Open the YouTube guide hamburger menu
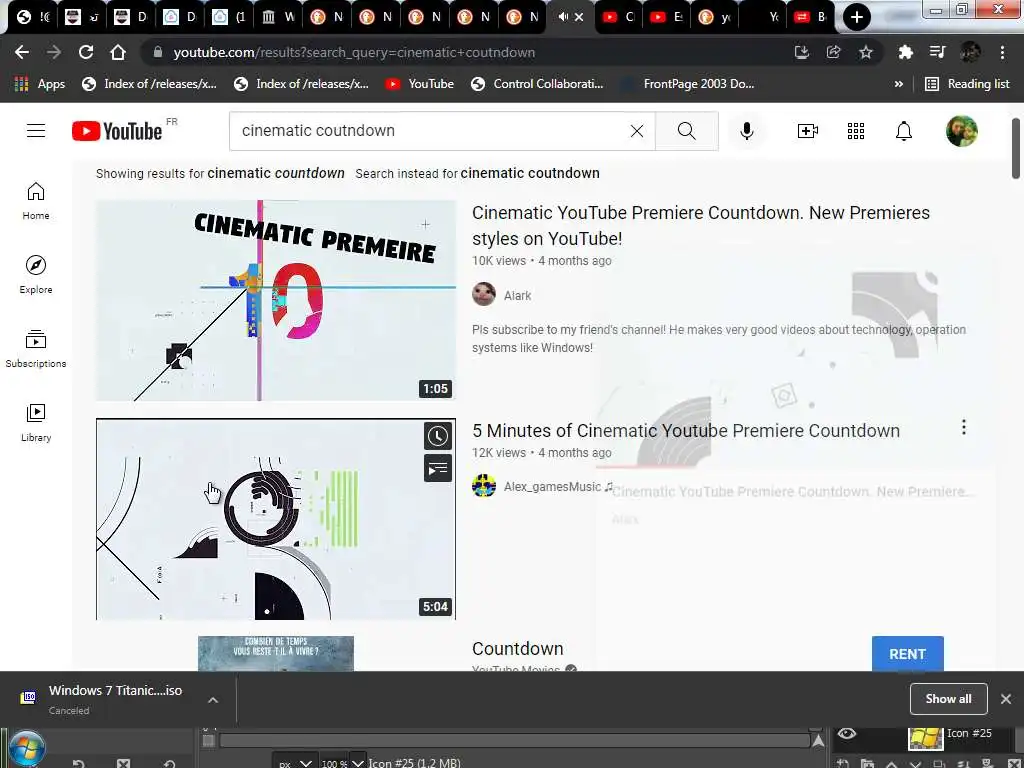 (36, 131)
